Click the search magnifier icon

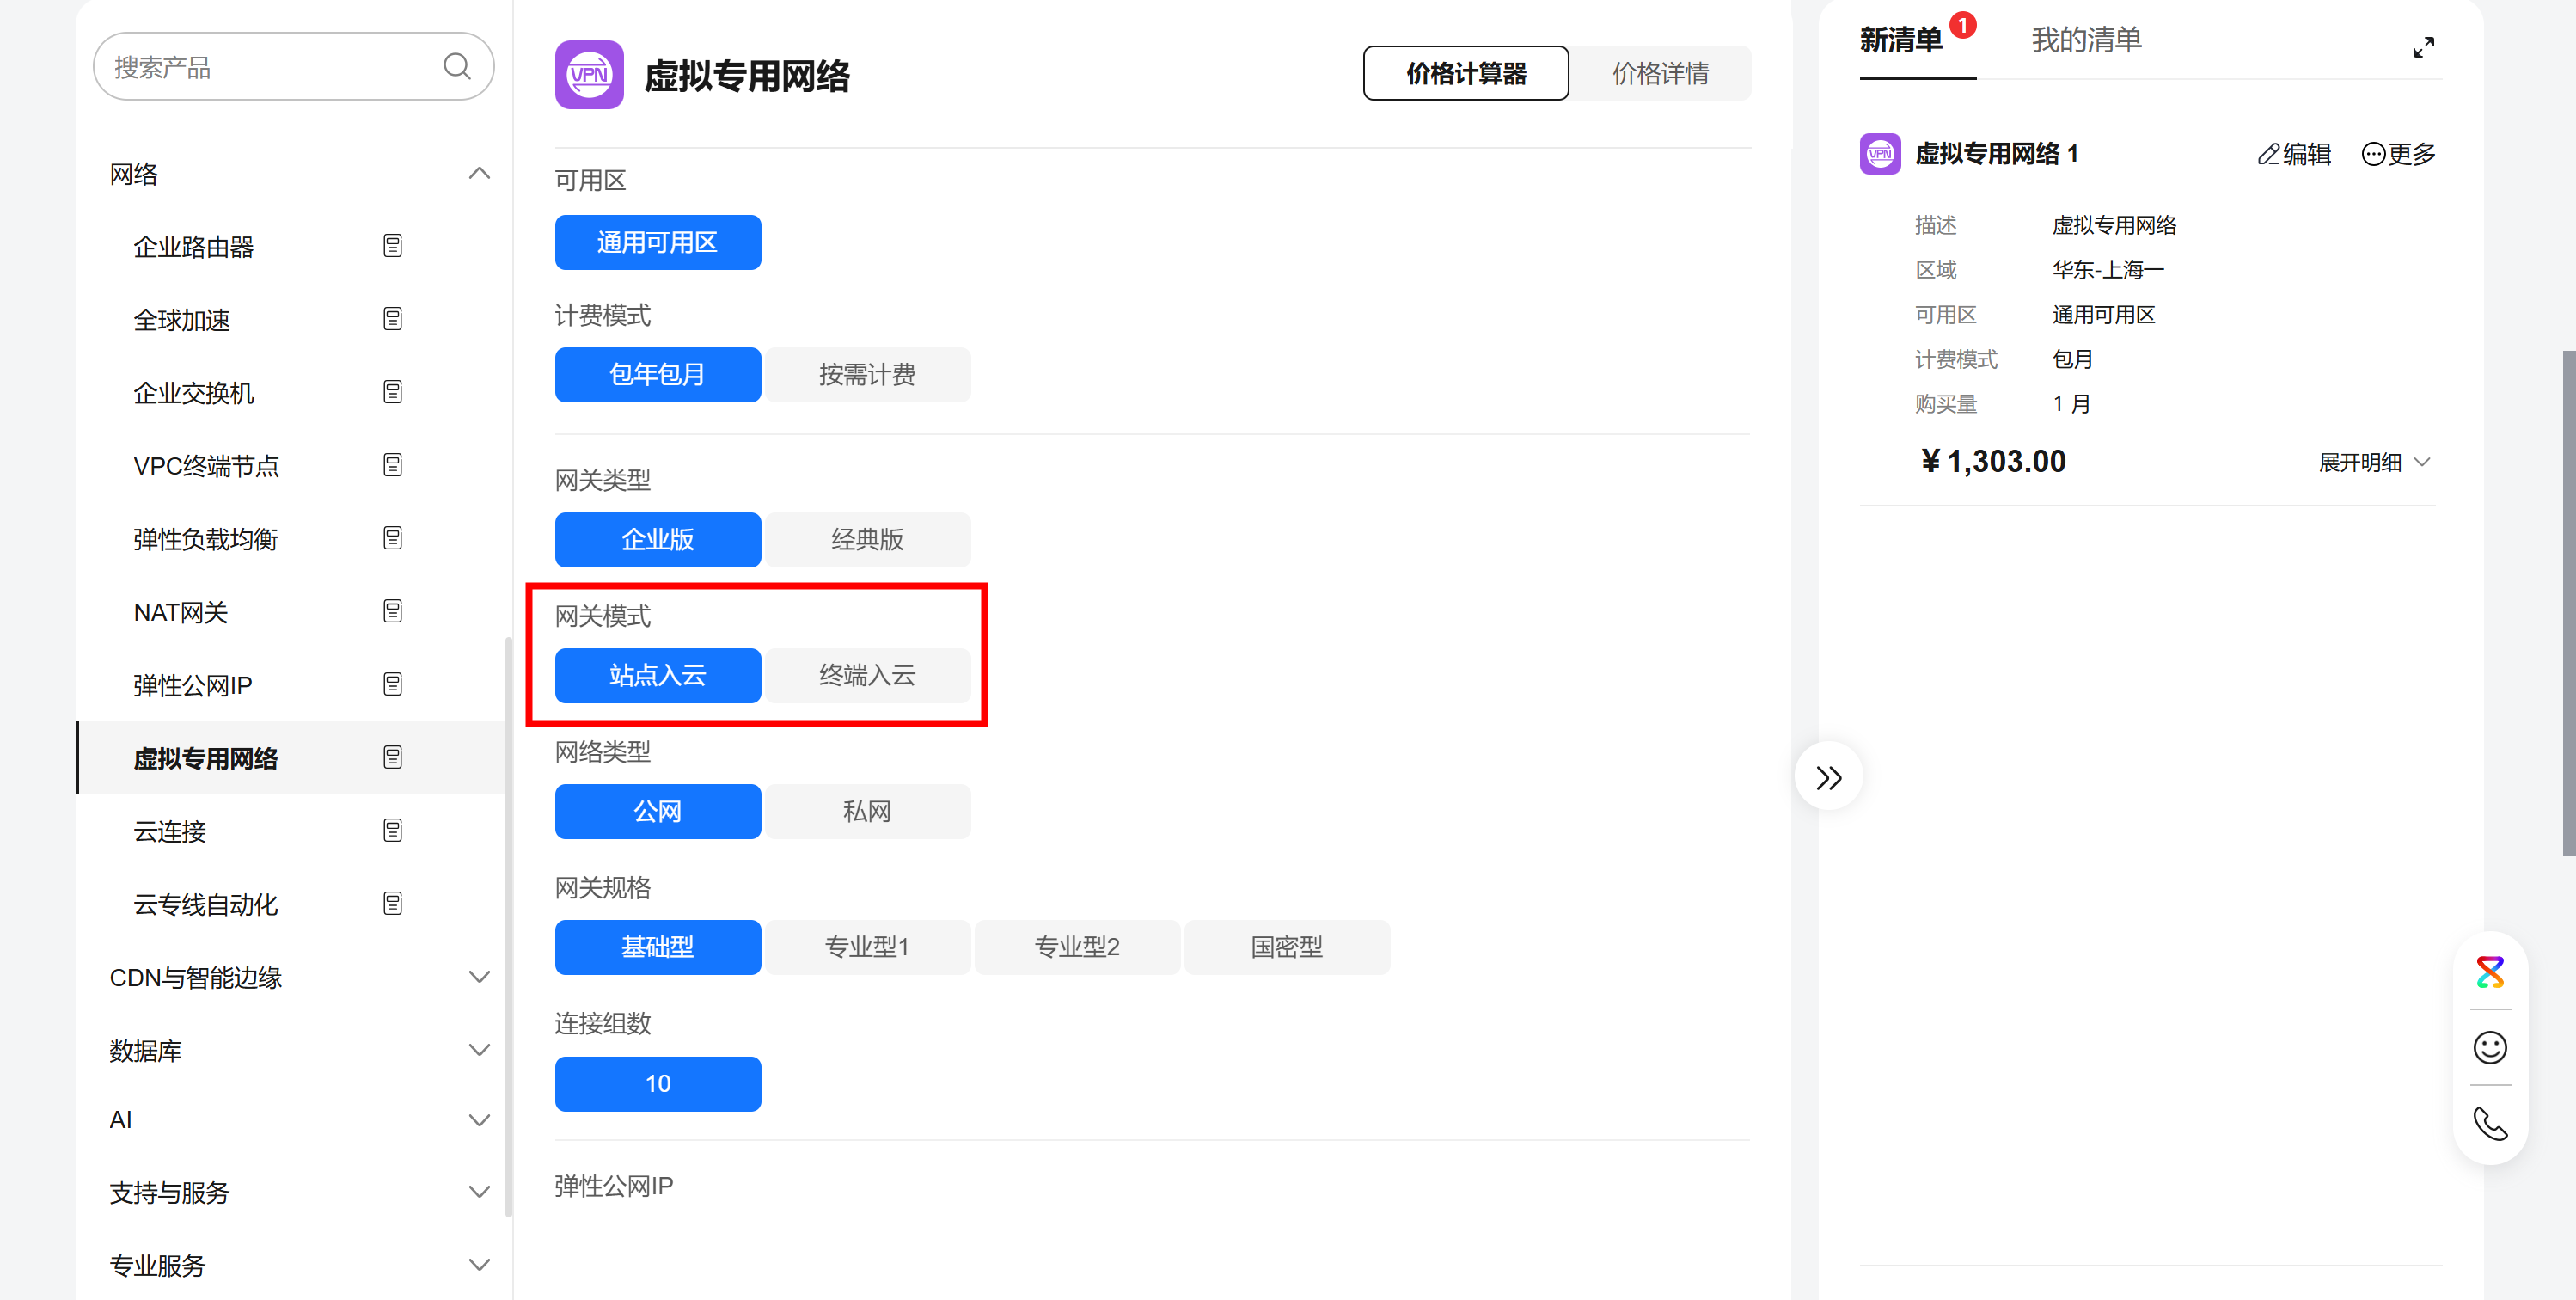(x=457, y=66)
